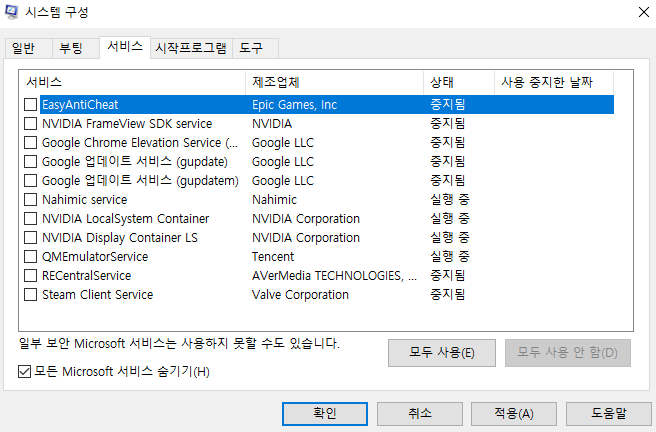
Task: Close the 시스템 구성 window
Action: (x=644, y=12)
